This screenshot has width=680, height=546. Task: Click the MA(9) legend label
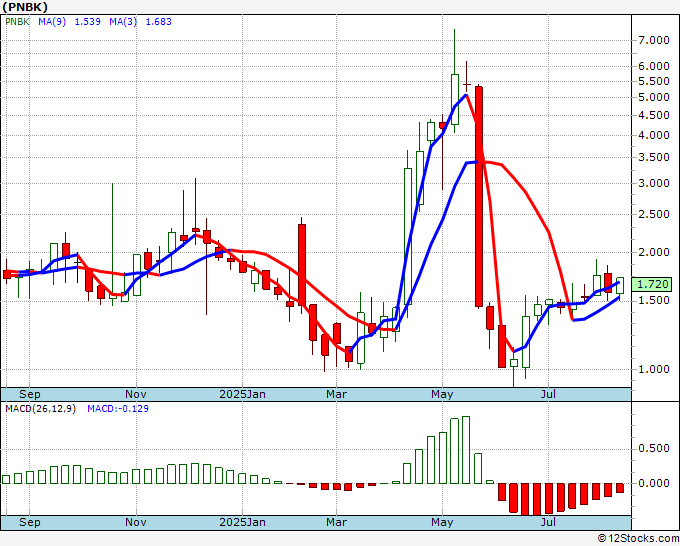(x=52, y=22)
